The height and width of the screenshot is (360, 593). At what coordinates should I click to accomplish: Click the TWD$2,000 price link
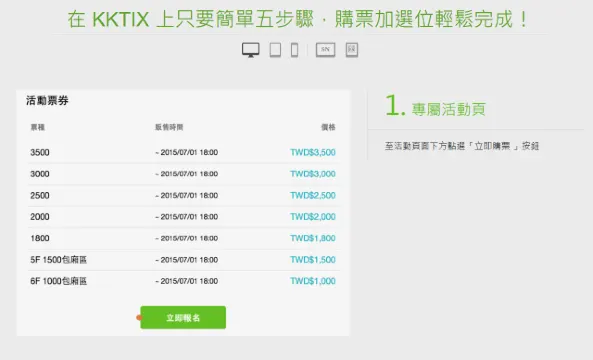coord(313,217)
